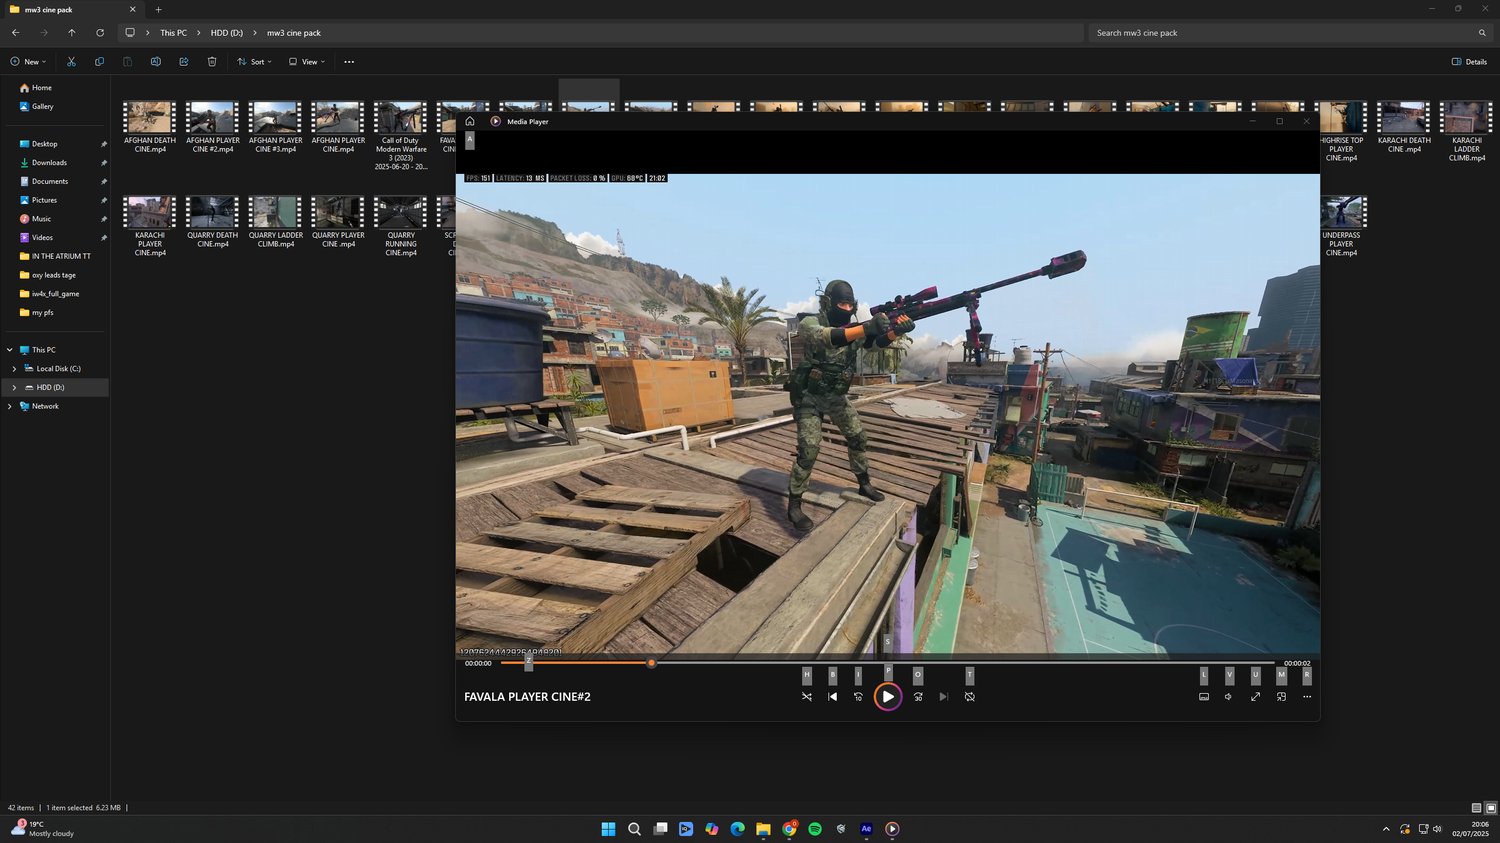Click This PC in the address bar
The image size is (1500, 843).
point(174,33)
